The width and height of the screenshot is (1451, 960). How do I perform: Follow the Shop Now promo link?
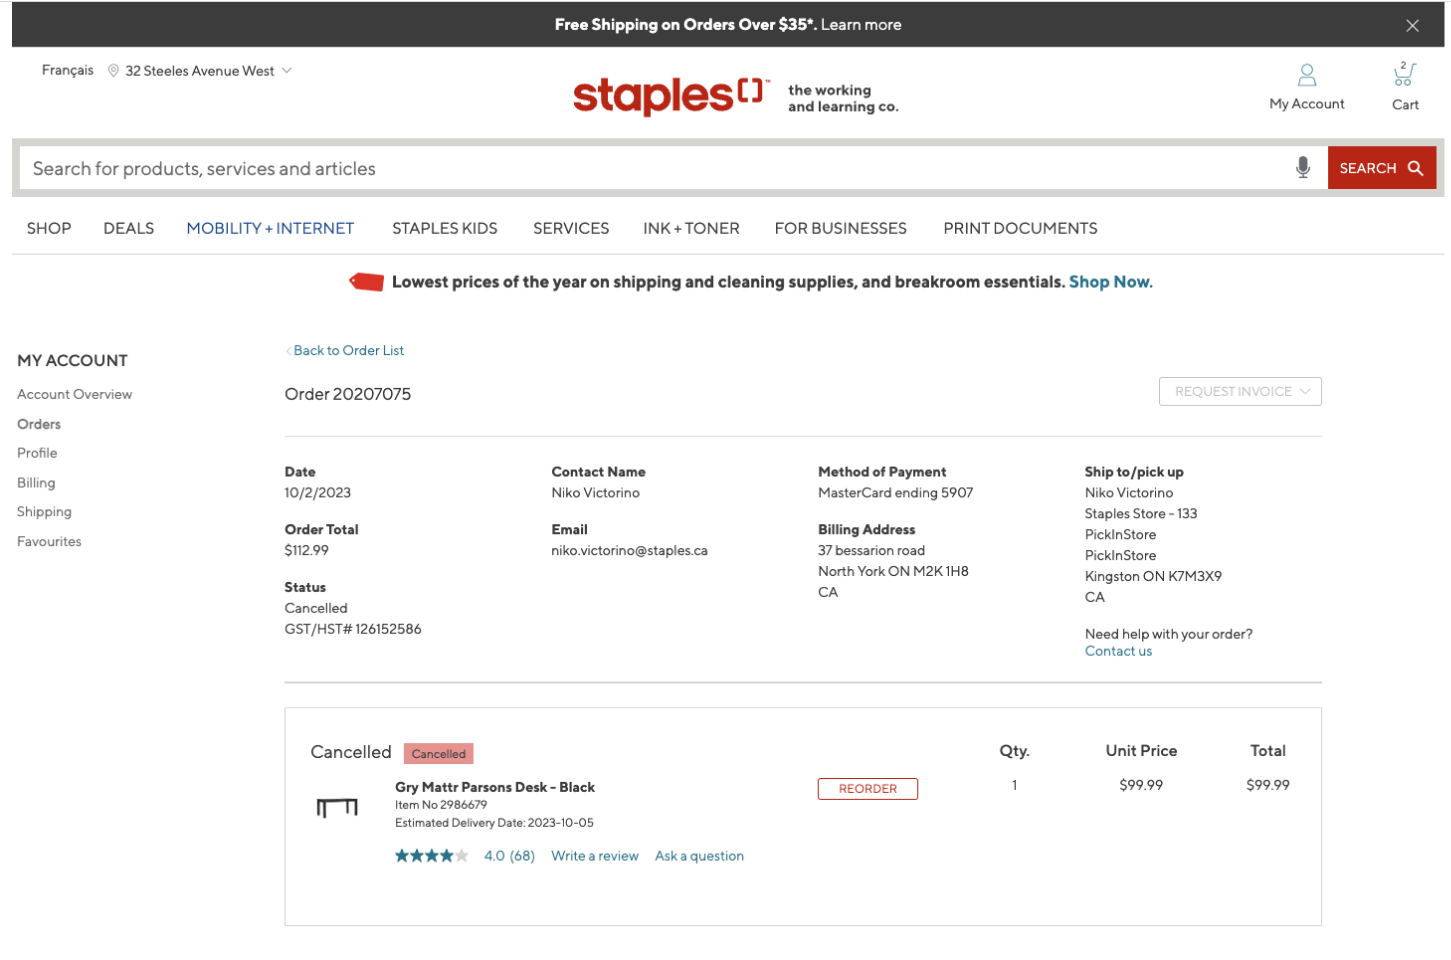click(x=1110, y=282)
